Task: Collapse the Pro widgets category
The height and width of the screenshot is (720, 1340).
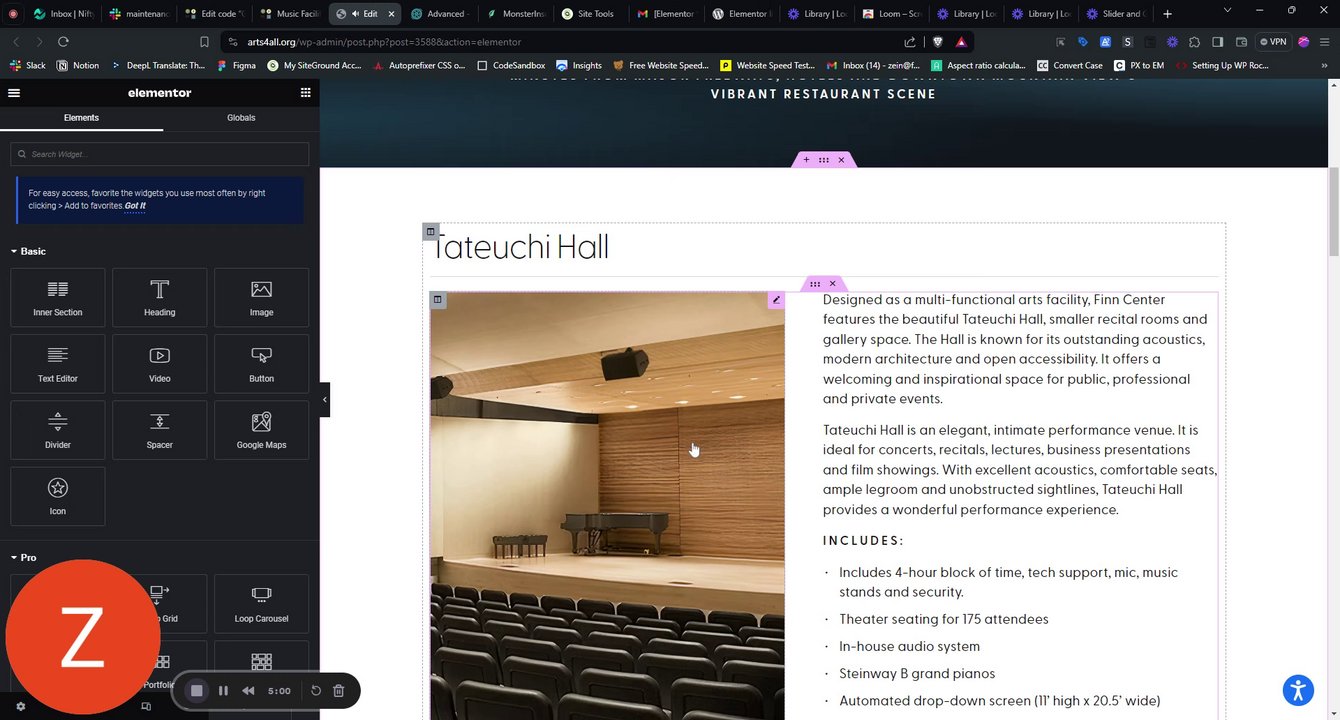Action: coord(23,558)
